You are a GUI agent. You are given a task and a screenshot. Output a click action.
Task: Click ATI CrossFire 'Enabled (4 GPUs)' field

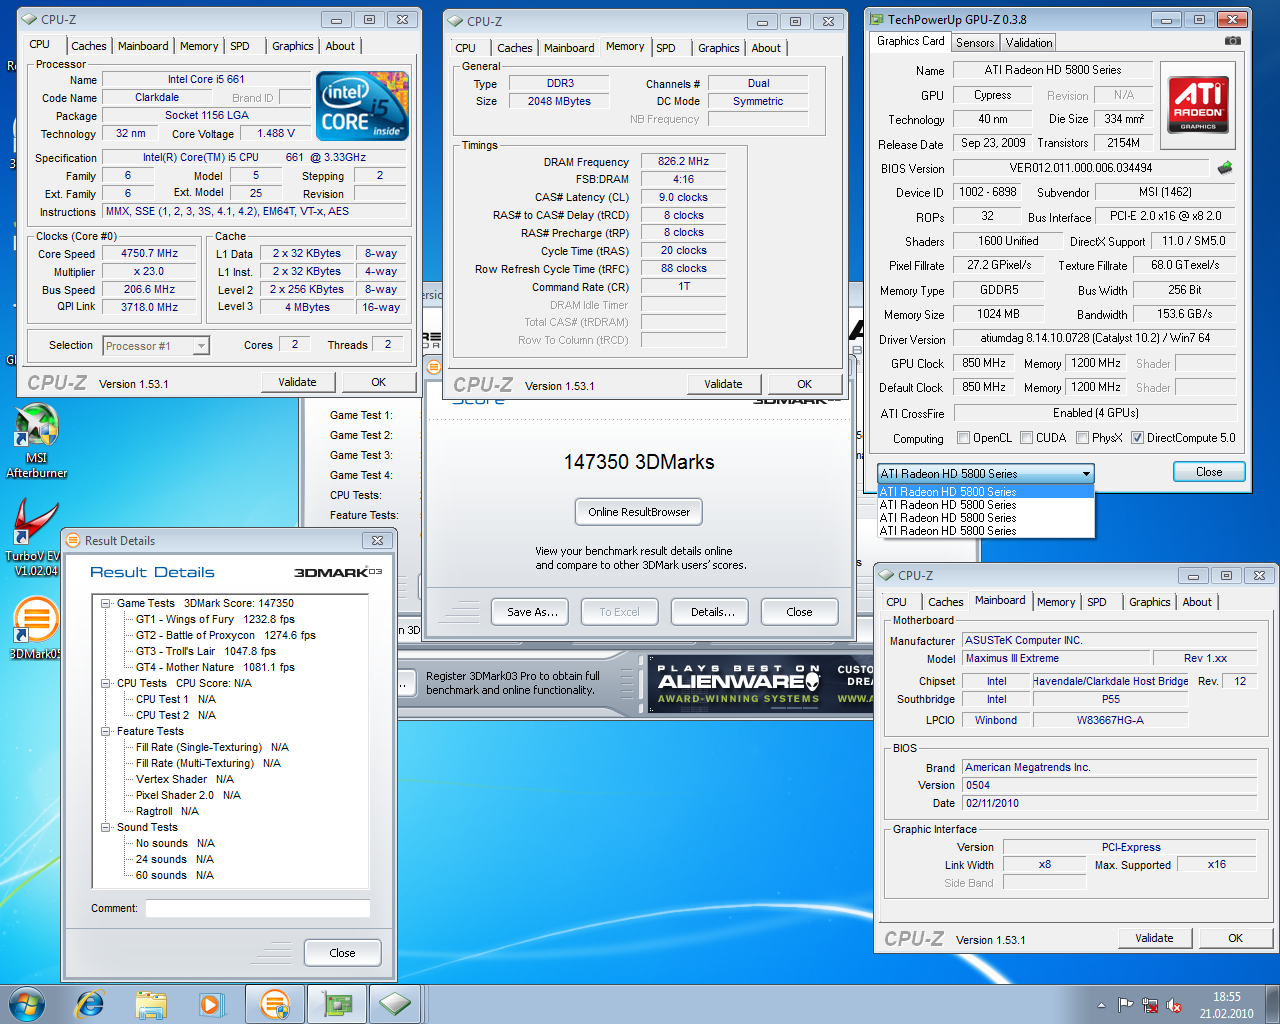(1095, 413)
